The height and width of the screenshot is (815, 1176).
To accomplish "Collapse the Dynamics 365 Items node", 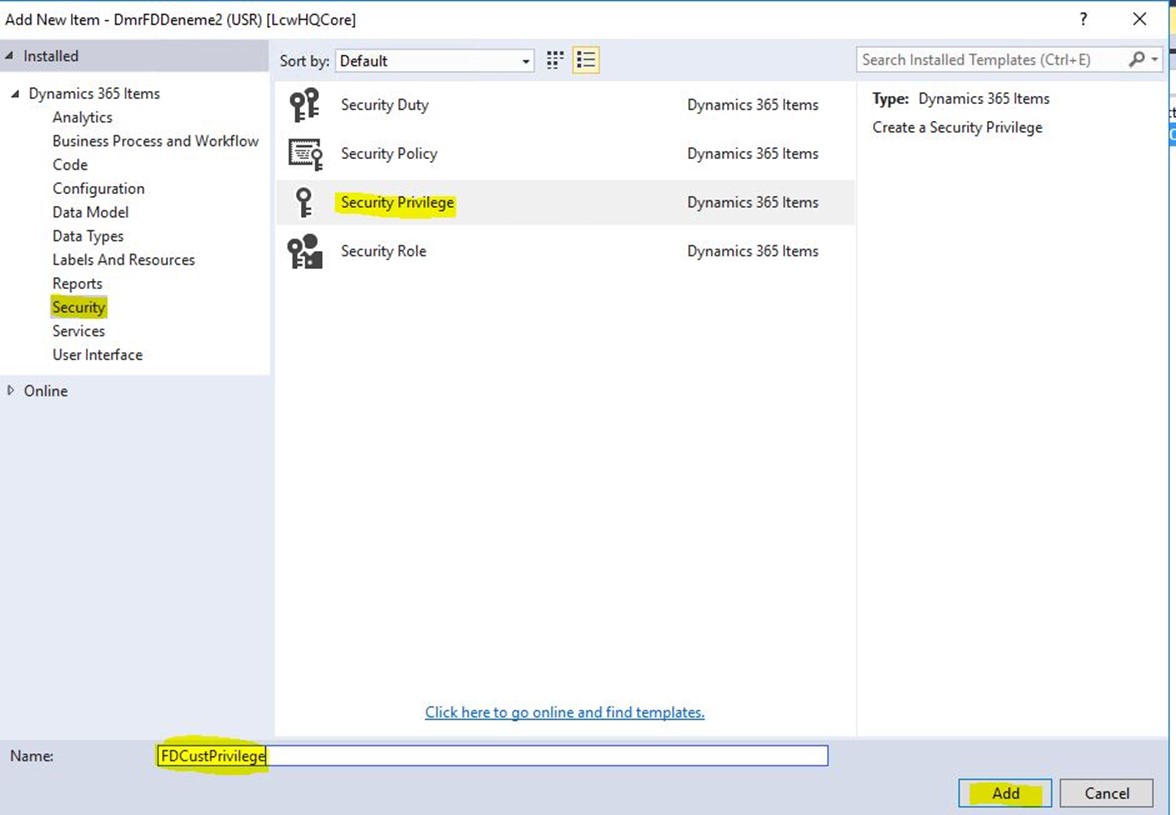I will click(x=14, y=94).
